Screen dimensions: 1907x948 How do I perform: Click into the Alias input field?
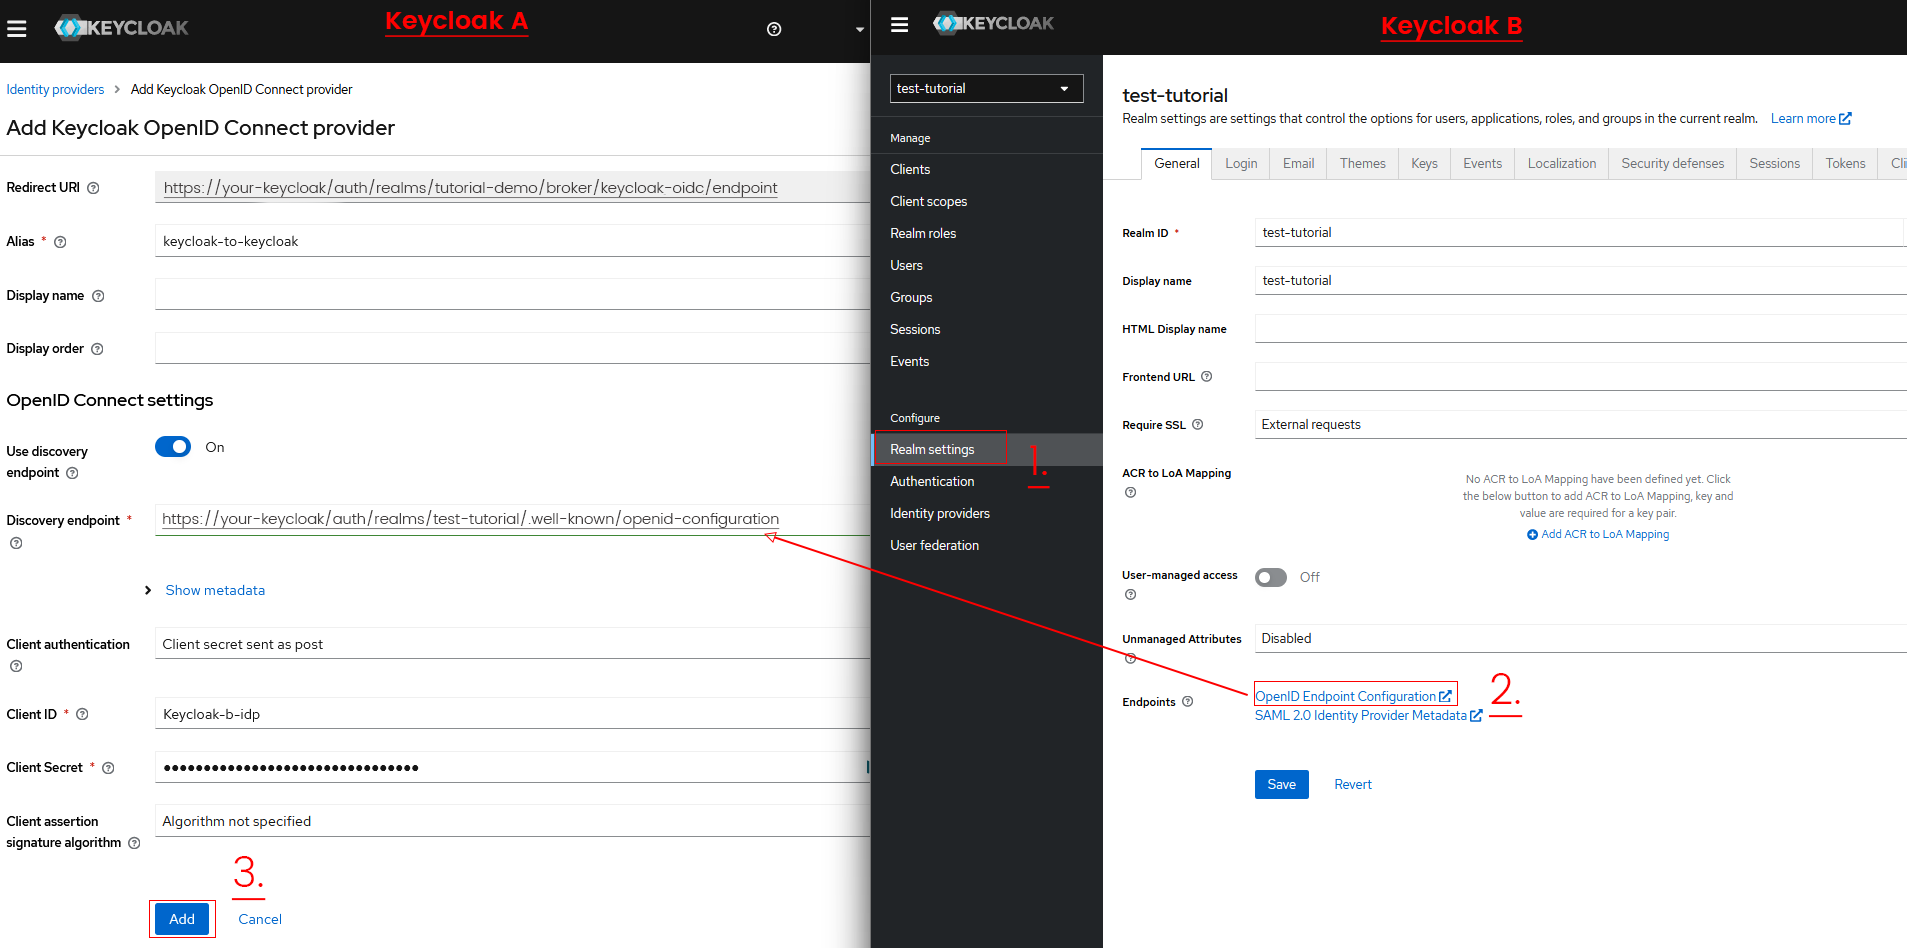tap(512, 241)
